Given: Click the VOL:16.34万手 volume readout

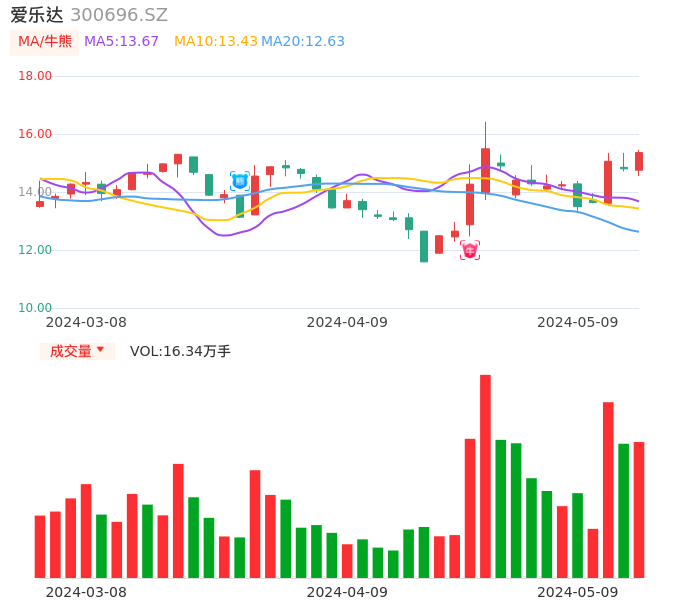Looking at the screenshot, I should coord(180,351).
